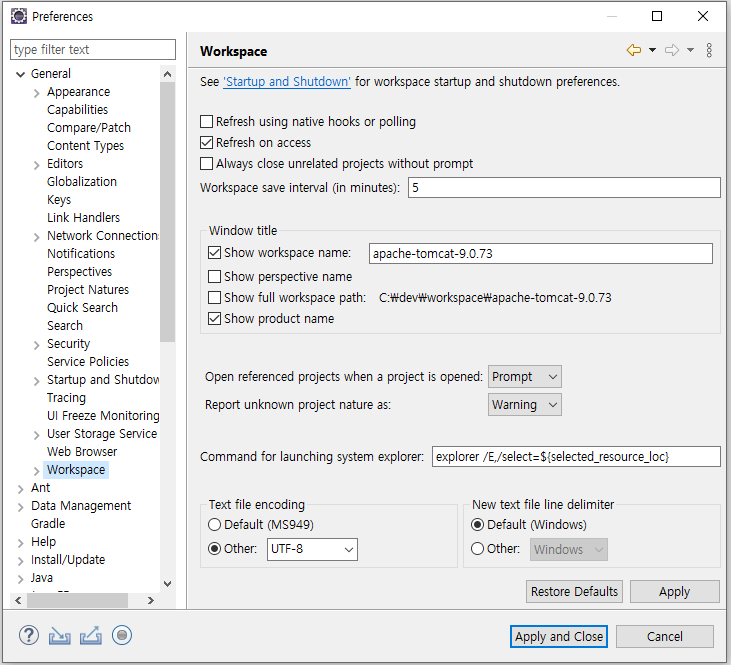
Task: Open the 'Startup and Shutdown' link
Action: click(287, 82)
